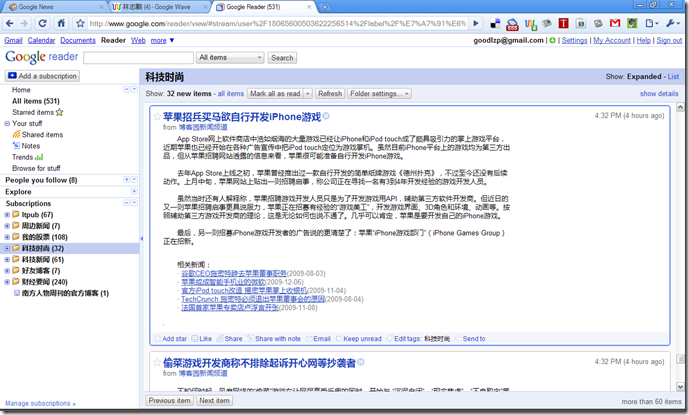Image resolution: width=689 pixels, height=415 pixels.
Task: Open the more menu in navigation
Action: click(162, 40)
